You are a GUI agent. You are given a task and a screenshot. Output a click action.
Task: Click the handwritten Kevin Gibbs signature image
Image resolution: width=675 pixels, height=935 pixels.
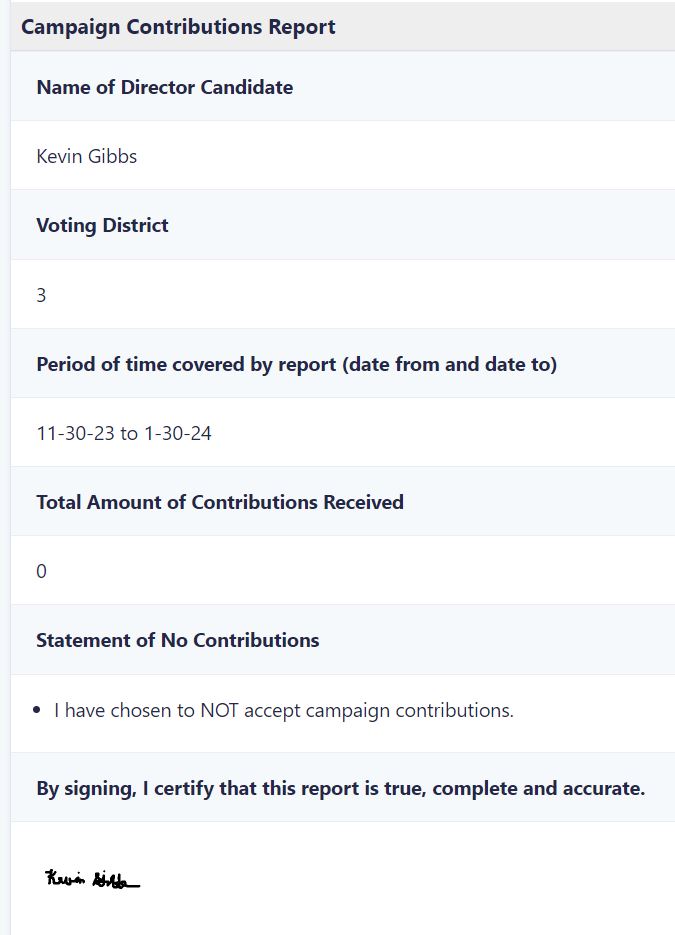click(x=92, y=879)
